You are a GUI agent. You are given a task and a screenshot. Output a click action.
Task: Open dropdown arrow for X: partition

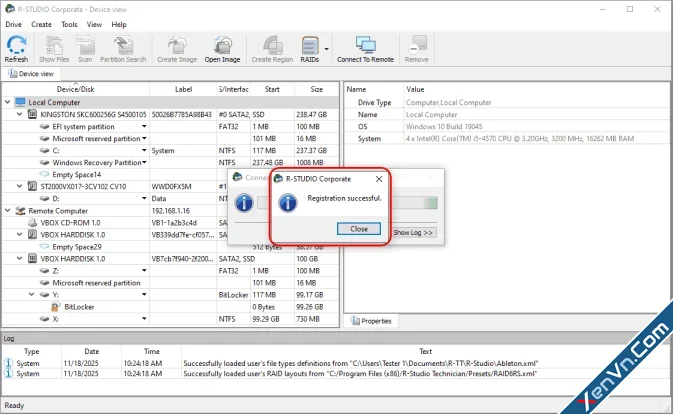point(144,318)
